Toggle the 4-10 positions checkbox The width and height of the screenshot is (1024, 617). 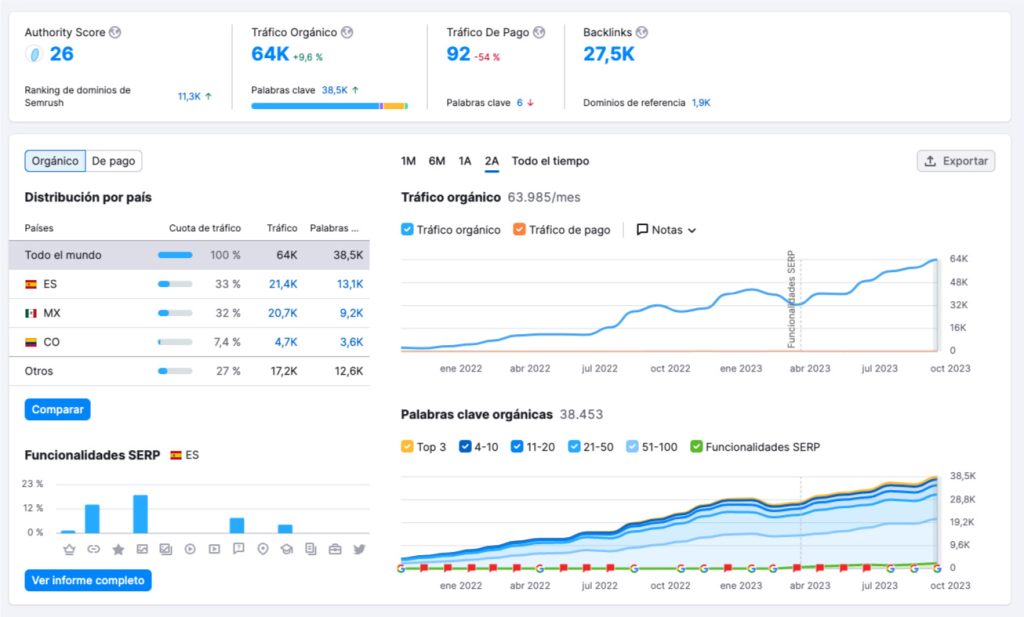[x=465, y=447]
